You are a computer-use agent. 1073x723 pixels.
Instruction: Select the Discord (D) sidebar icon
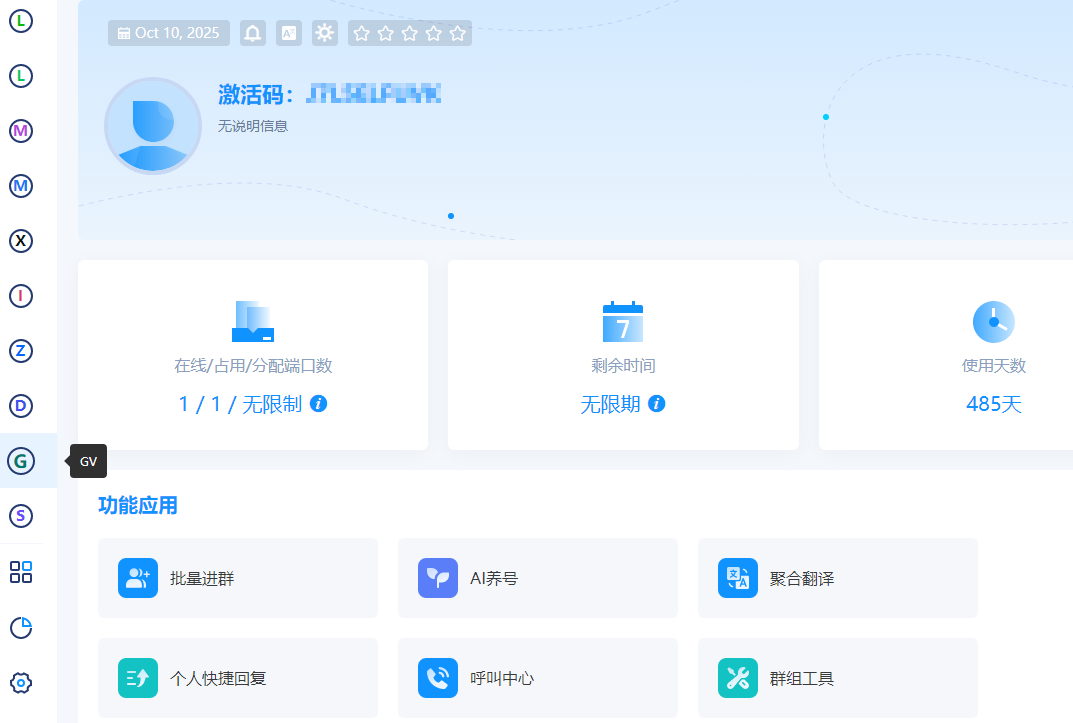coord(20,406)
